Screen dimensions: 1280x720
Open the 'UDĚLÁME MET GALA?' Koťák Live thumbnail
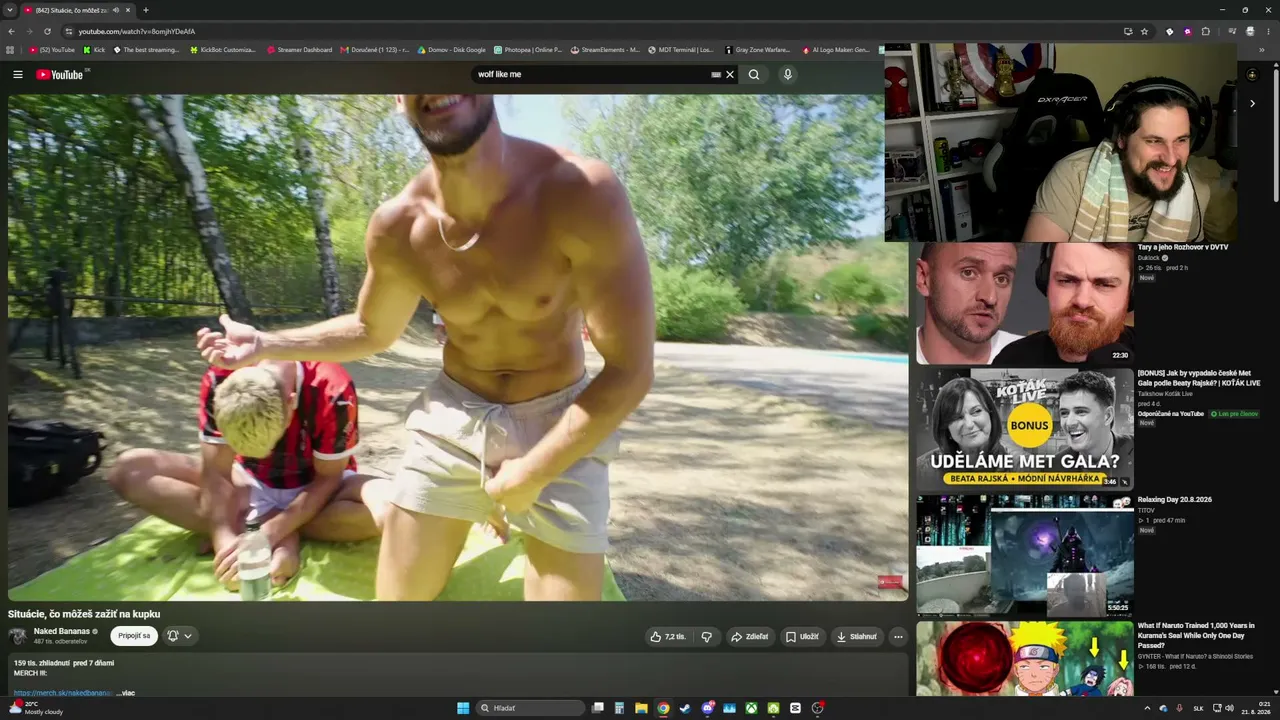(1025, 430)
